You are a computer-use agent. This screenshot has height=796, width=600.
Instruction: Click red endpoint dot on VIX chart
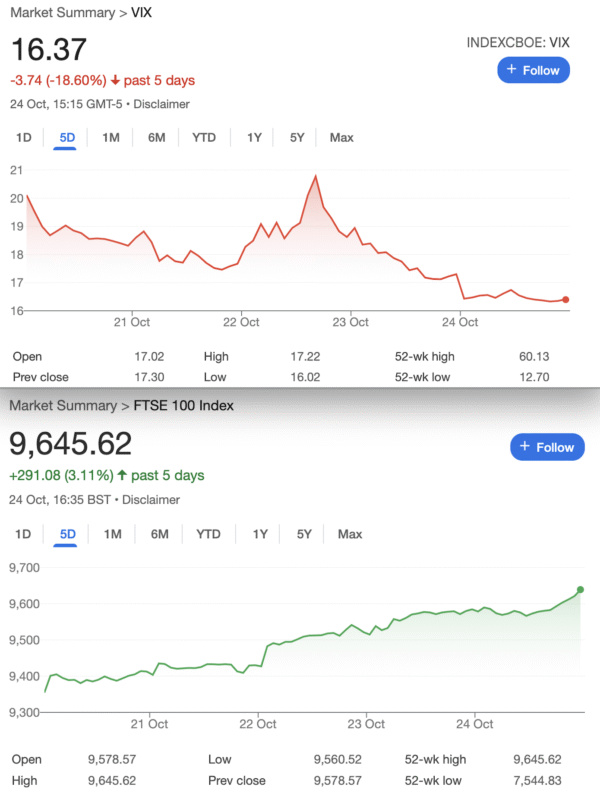point(566,299)
